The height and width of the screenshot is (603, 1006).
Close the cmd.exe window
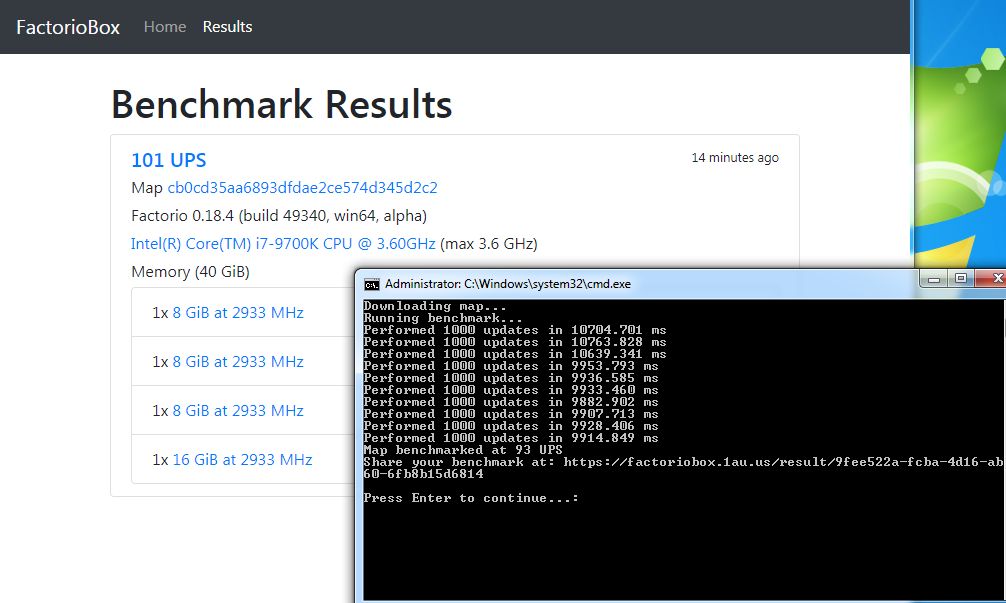pyautogui.click(x=993, y=278)
